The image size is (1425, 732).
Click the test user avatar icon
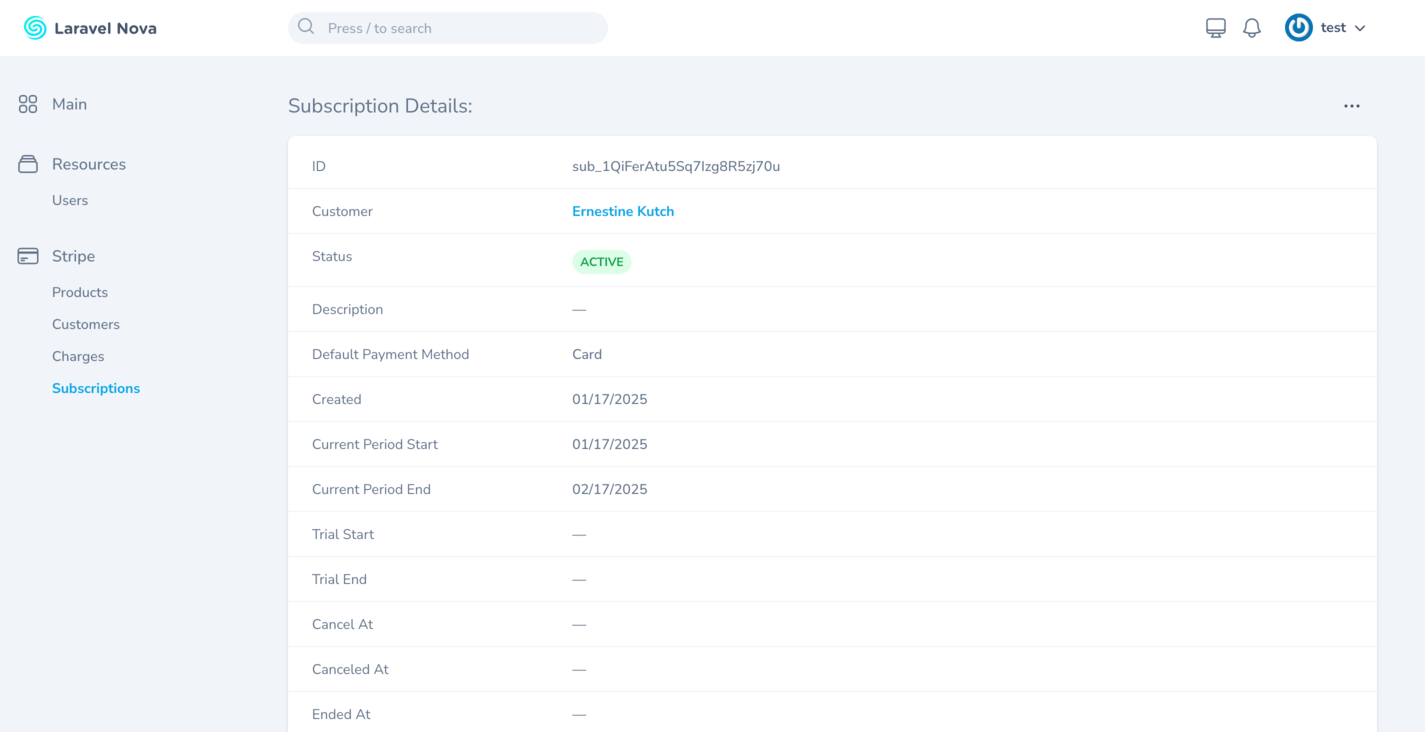(1298, 28)
